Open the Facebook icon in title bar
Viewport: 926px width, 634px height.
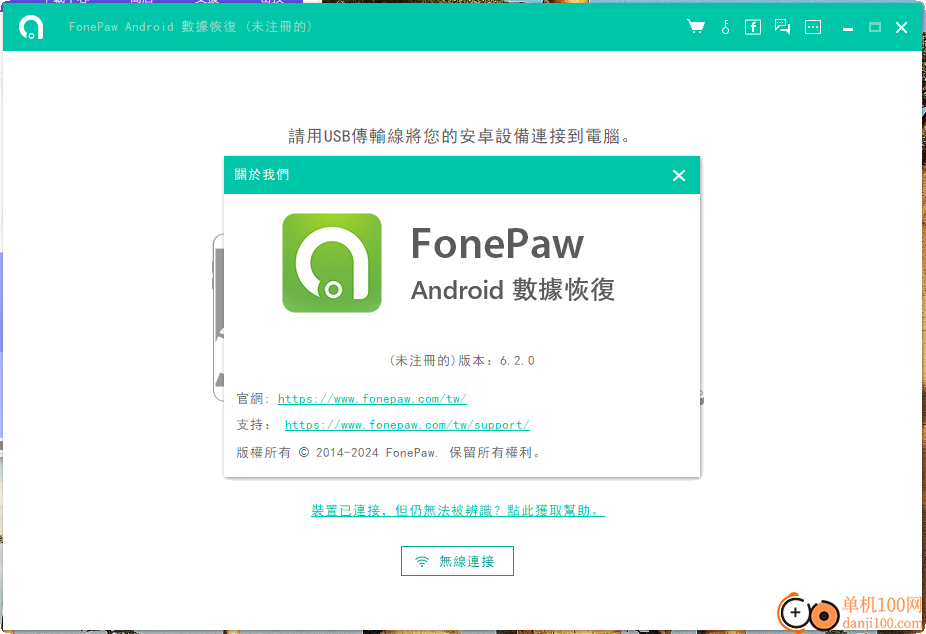[752, 27]
